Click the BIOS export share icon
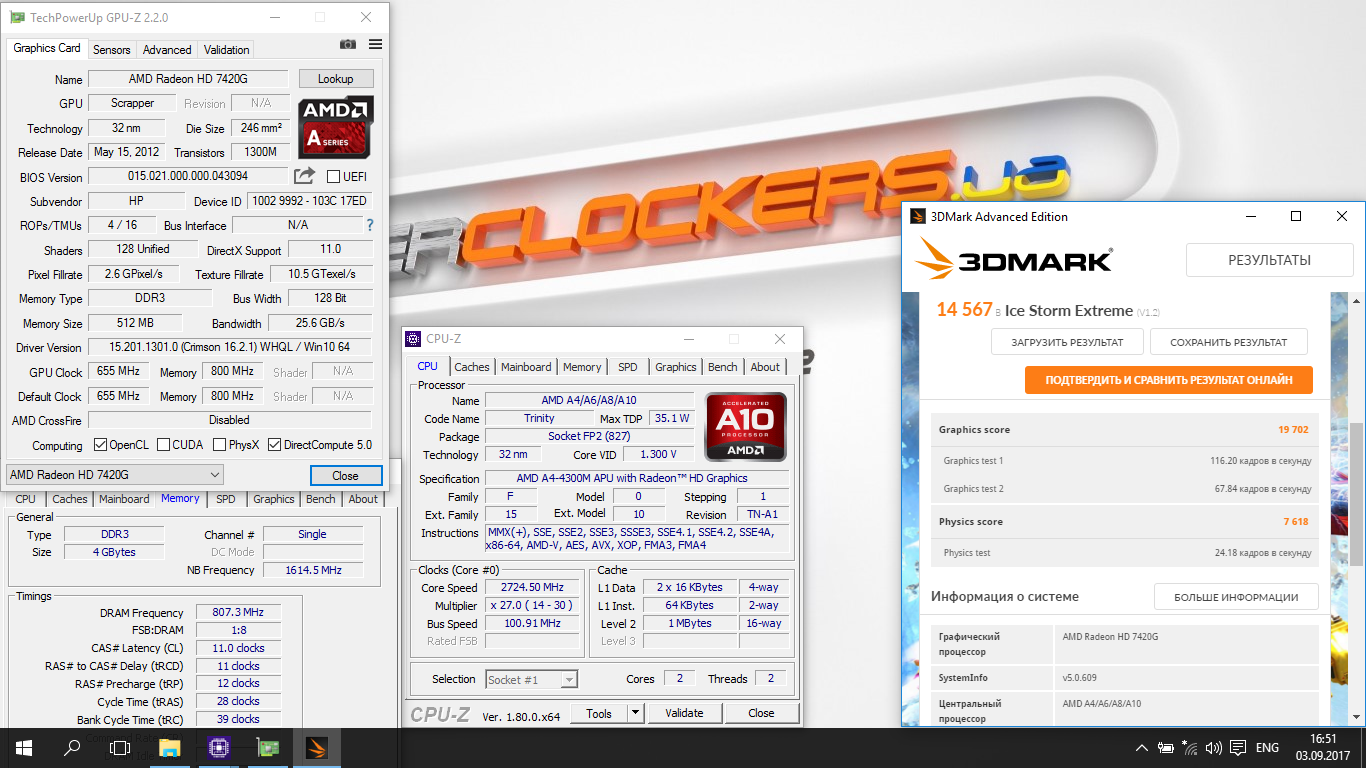1366x768 pixels. pos(304,176)
